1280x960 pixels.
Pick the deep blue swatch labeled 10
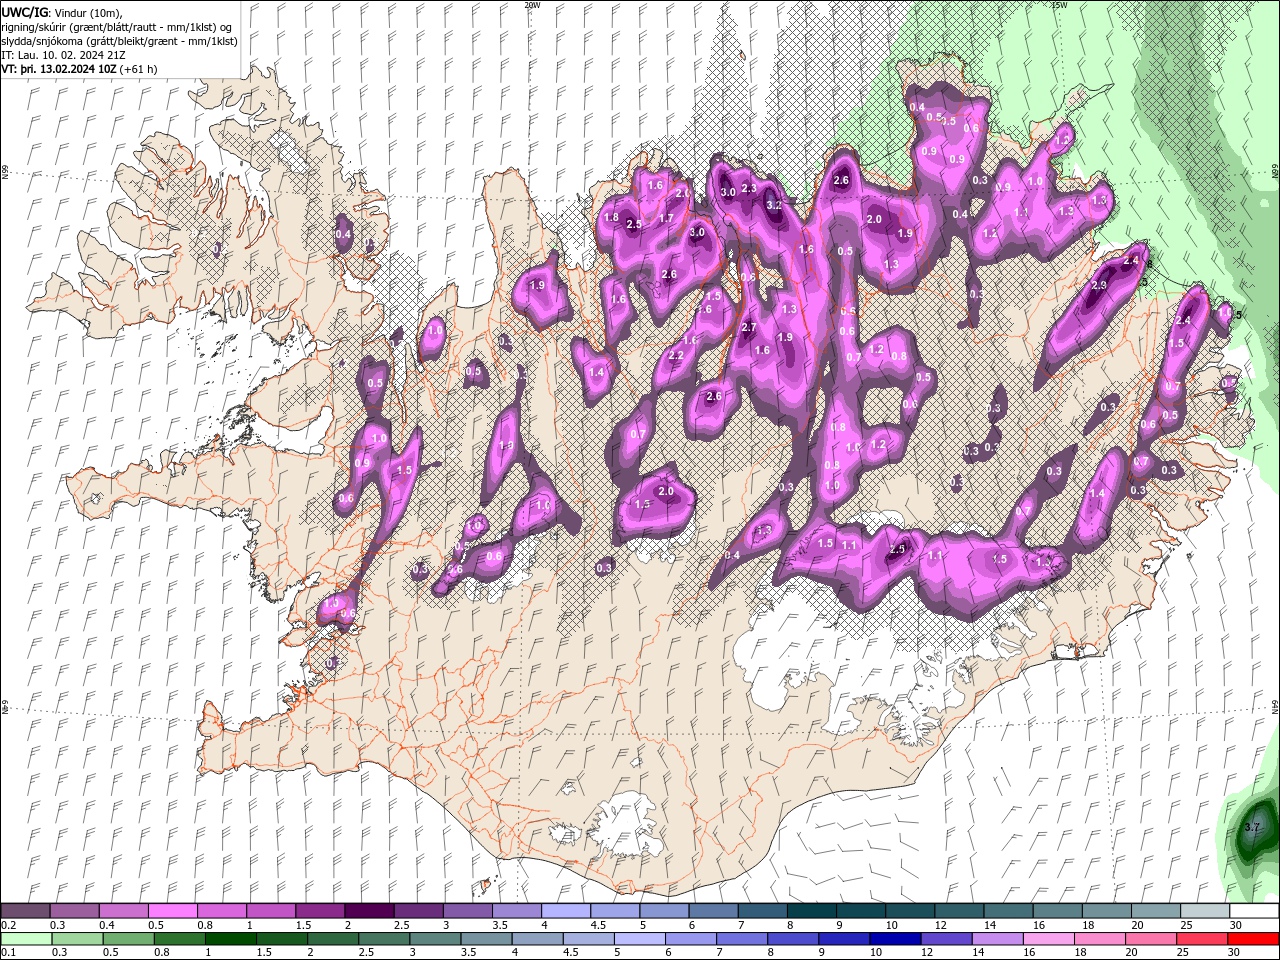(x=893, y=939)
